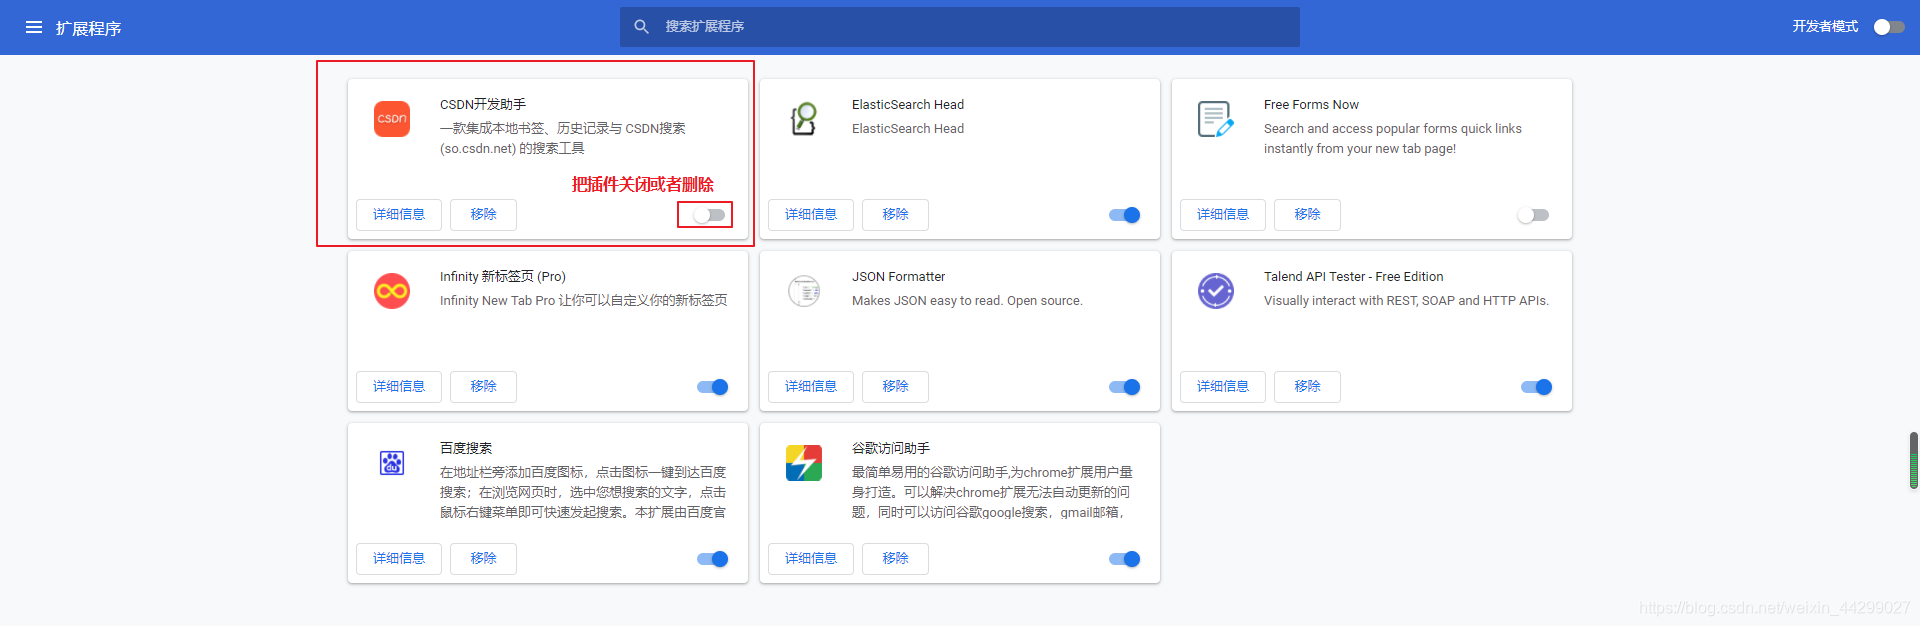Click the Infinity 新标签页 extension icon
Screen dimensions: 1920x626
392,291
